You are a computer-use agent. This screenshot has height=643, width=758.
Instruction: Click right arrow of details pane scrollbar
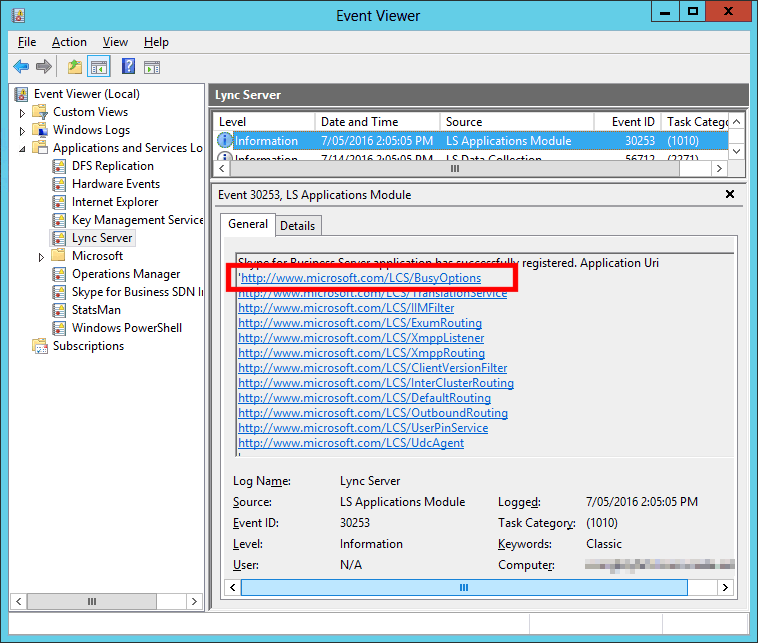725,587
